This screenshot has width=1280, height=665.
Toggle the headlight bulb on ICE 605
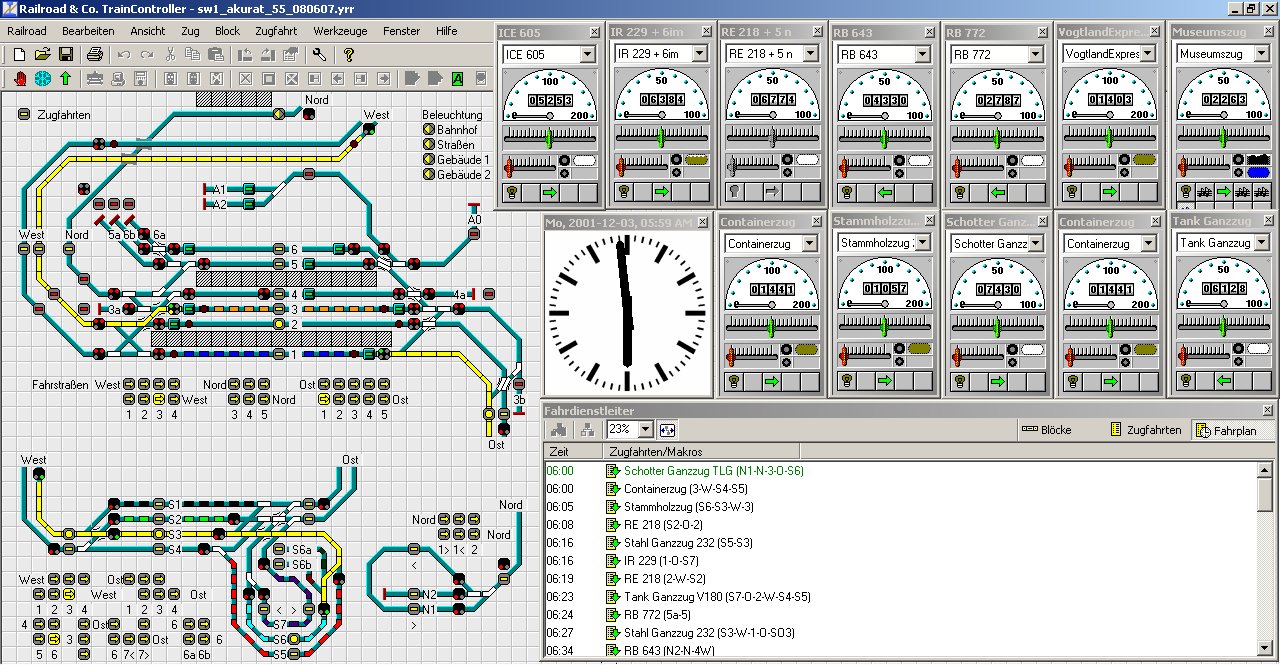point(510,192)
